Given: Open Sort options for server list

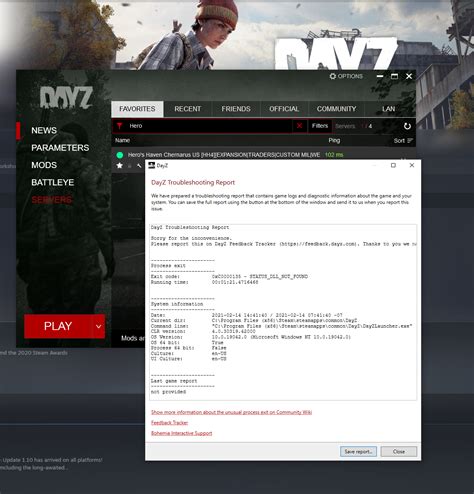Looking at the screenshot, I should 403,141.
